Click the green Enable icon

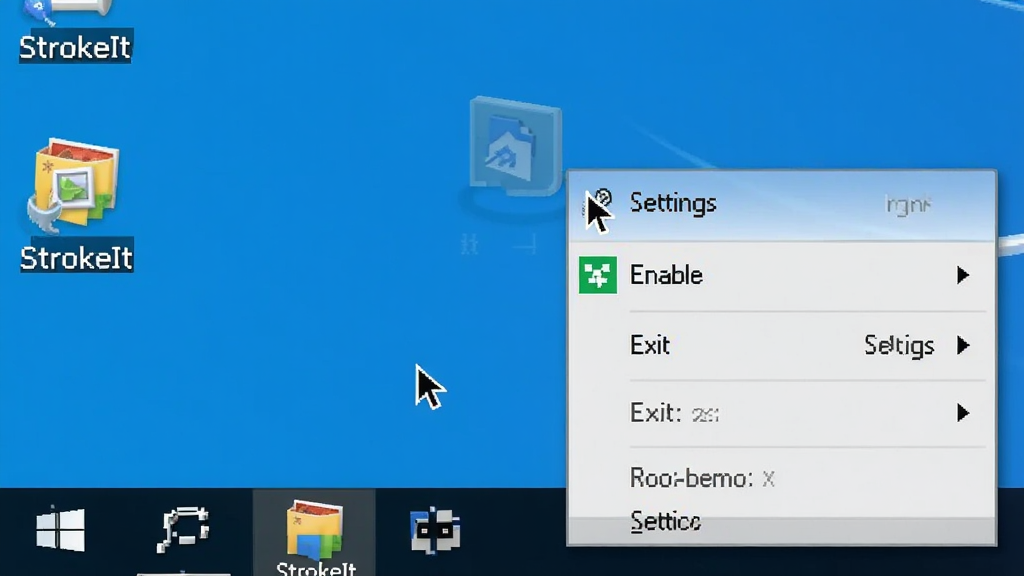(x=598, y=275)
